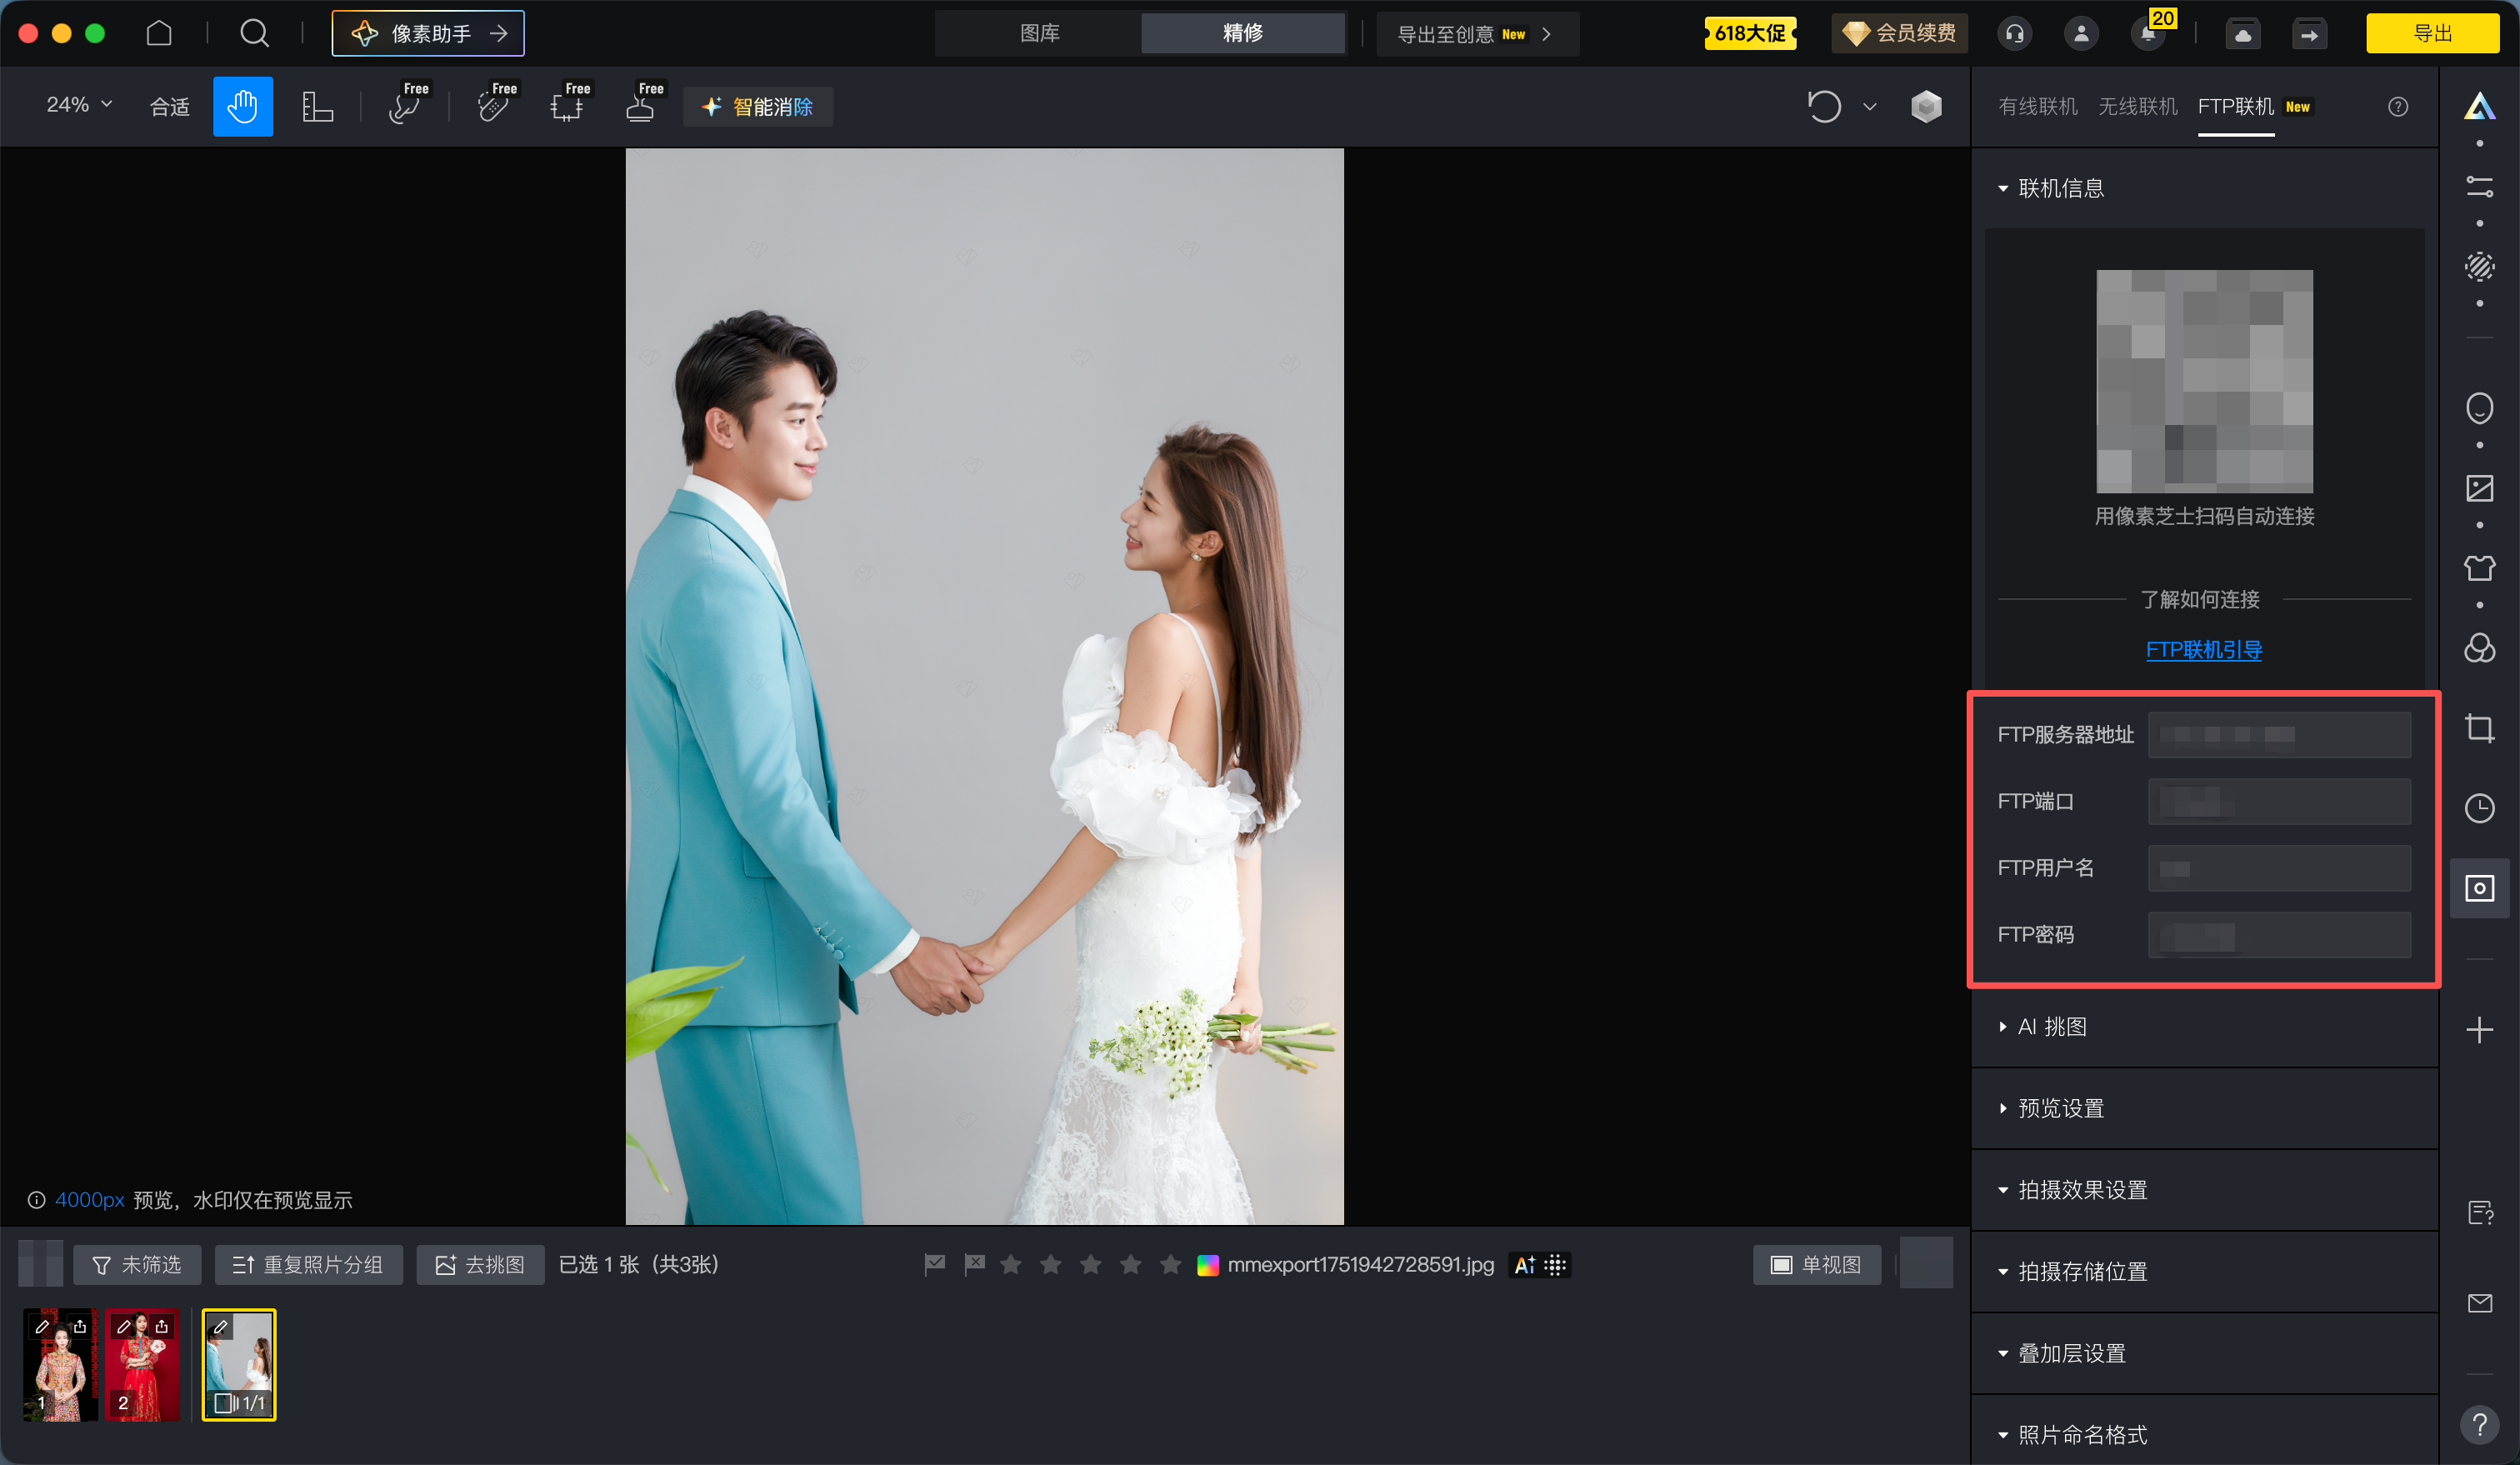Screen dimensions: 2520x1465
Task: Open the clothing shirt icon in sidebar
Action: click(x=2479, y=568)
